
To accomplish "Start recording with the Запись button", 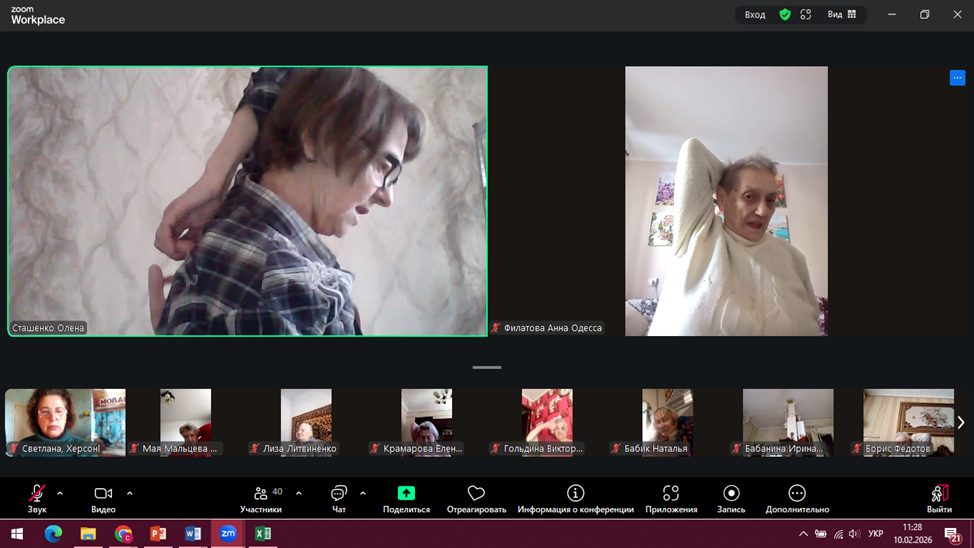I will [x=731, y=497].
